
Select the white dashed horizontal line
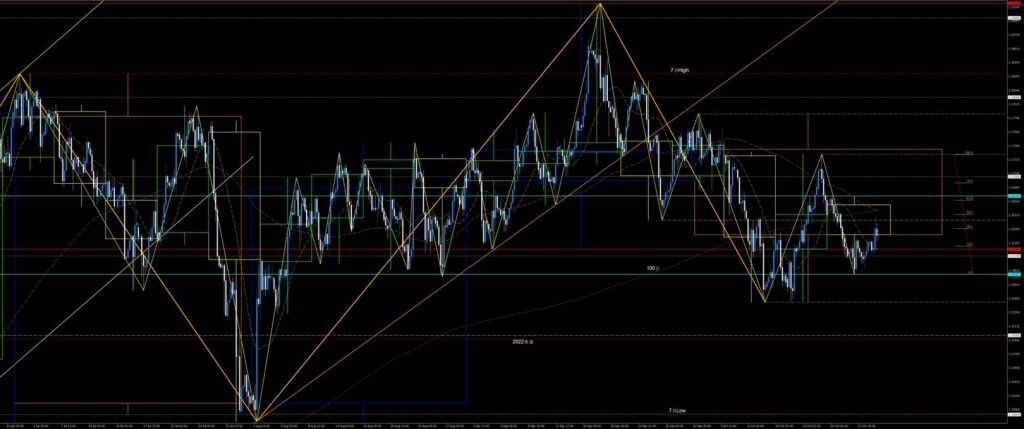[x=500, y=335]
